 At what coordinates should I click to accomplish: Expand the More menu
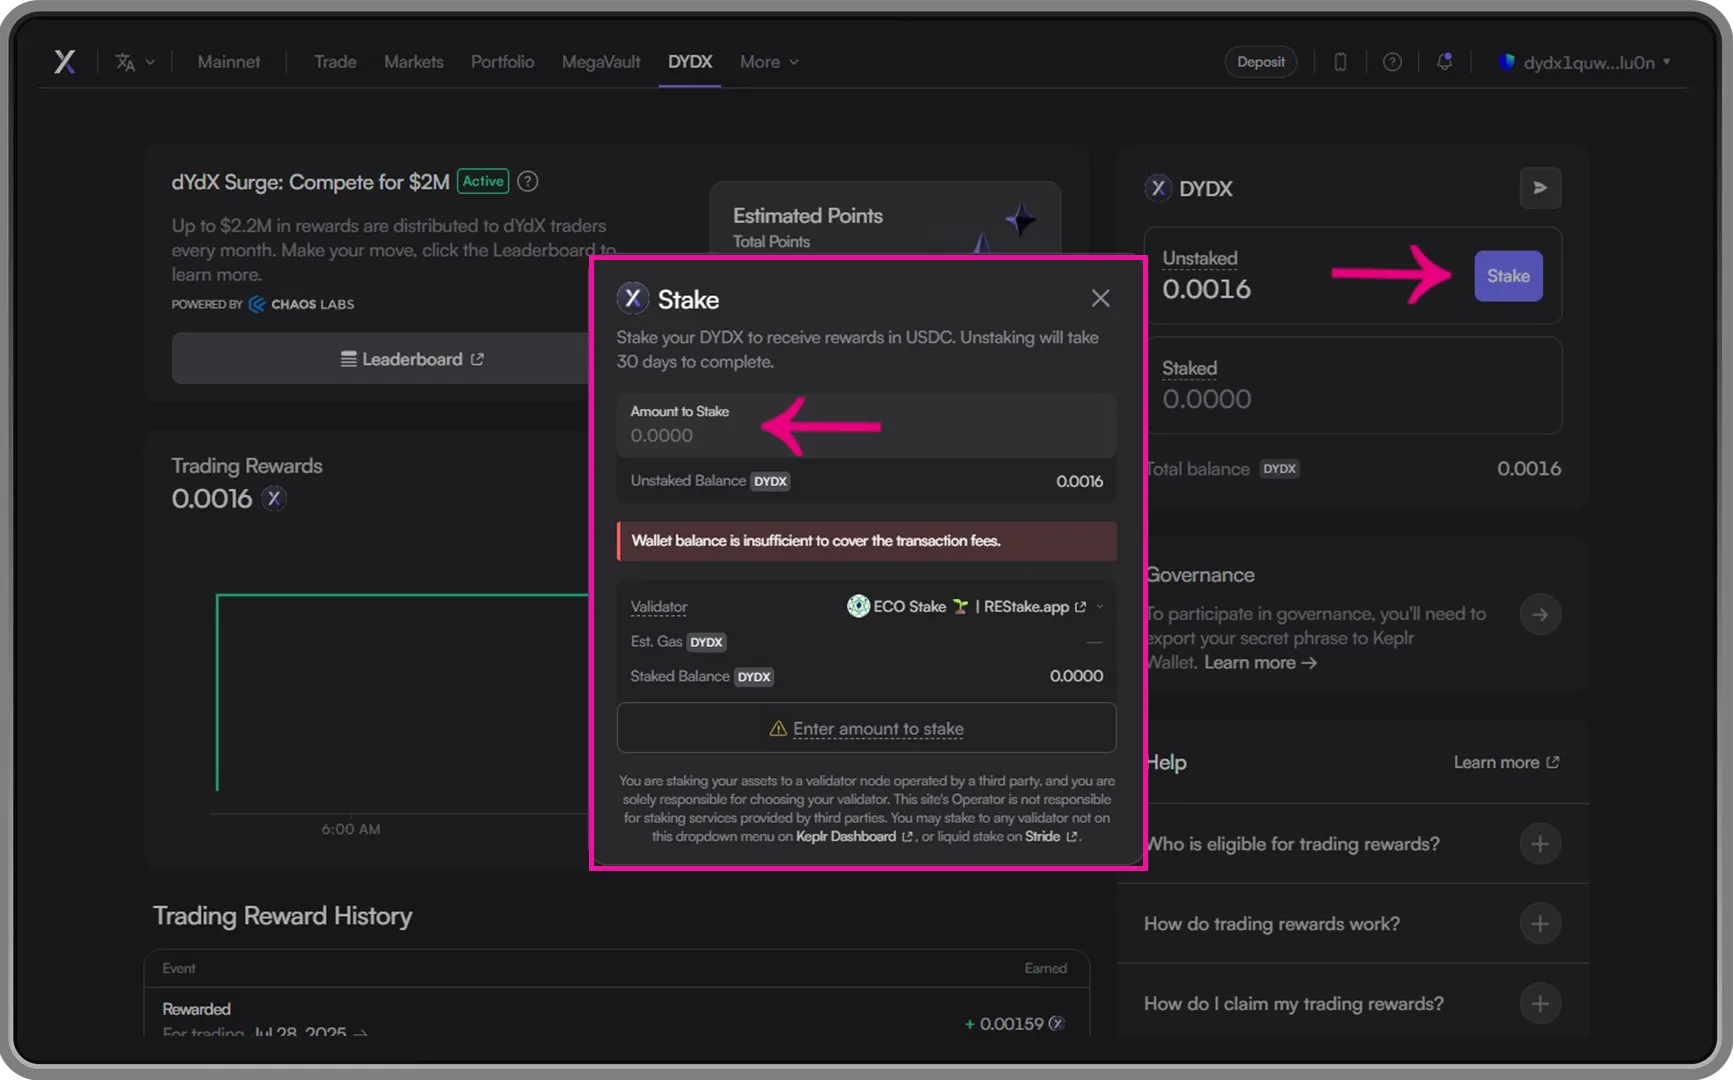[769, 62]
